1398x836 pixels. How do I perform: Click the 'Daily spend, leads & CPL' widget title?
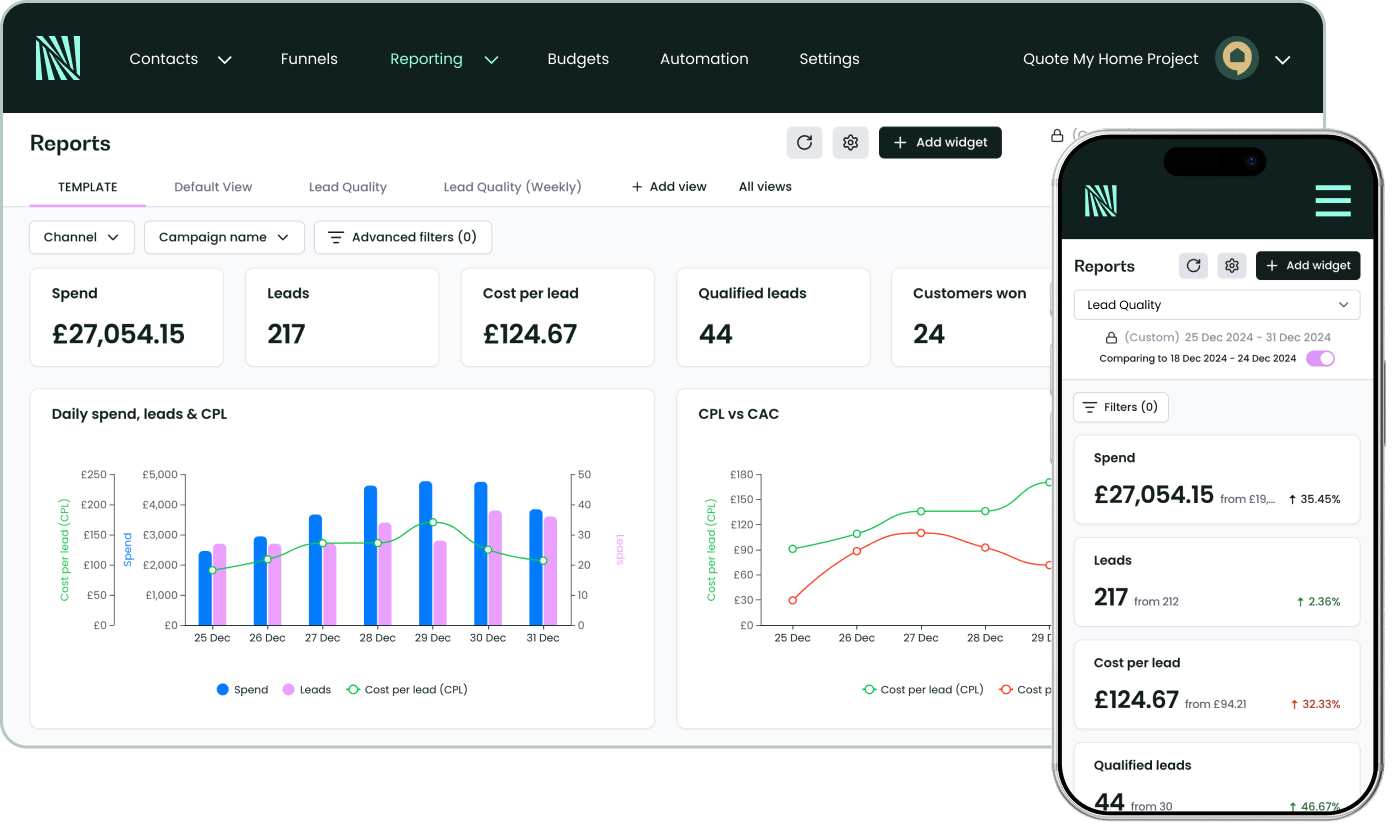tap(139, 414)
